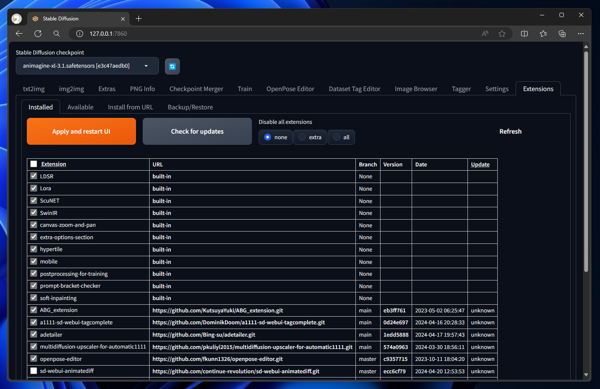Image resolution: width=600 pixels, height=389 pixels.
Task: Click the site info icon in address bar
Action: [79, 34]
